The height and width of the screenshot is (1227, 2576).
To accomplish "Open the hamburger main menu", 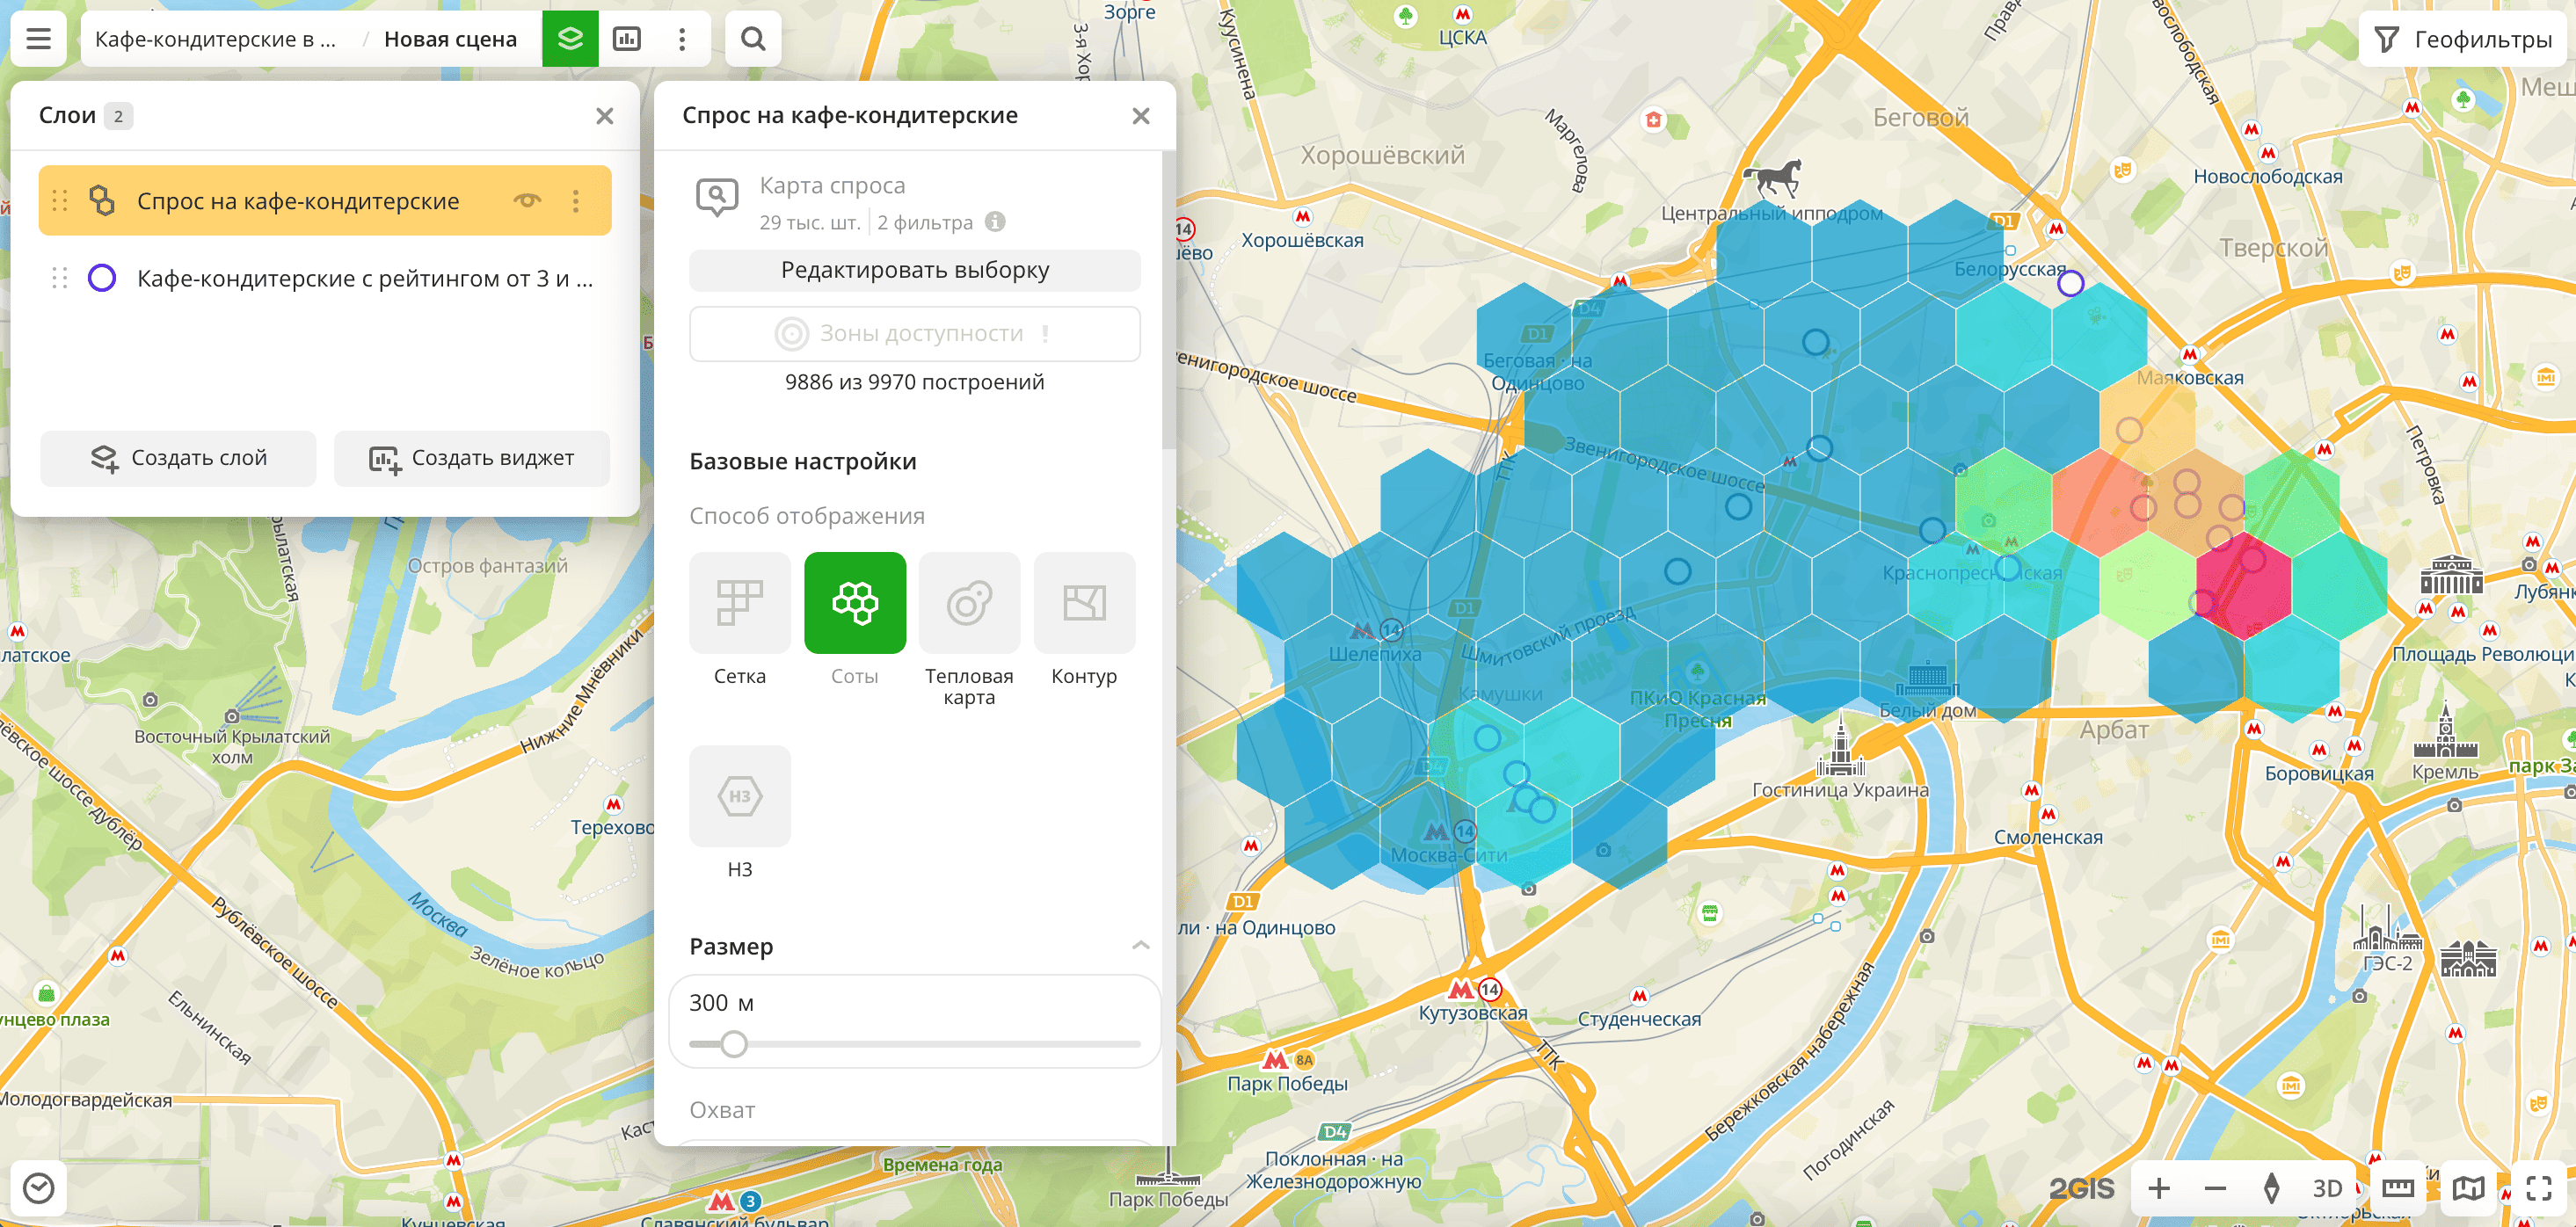I will click(x=38, y=39).
